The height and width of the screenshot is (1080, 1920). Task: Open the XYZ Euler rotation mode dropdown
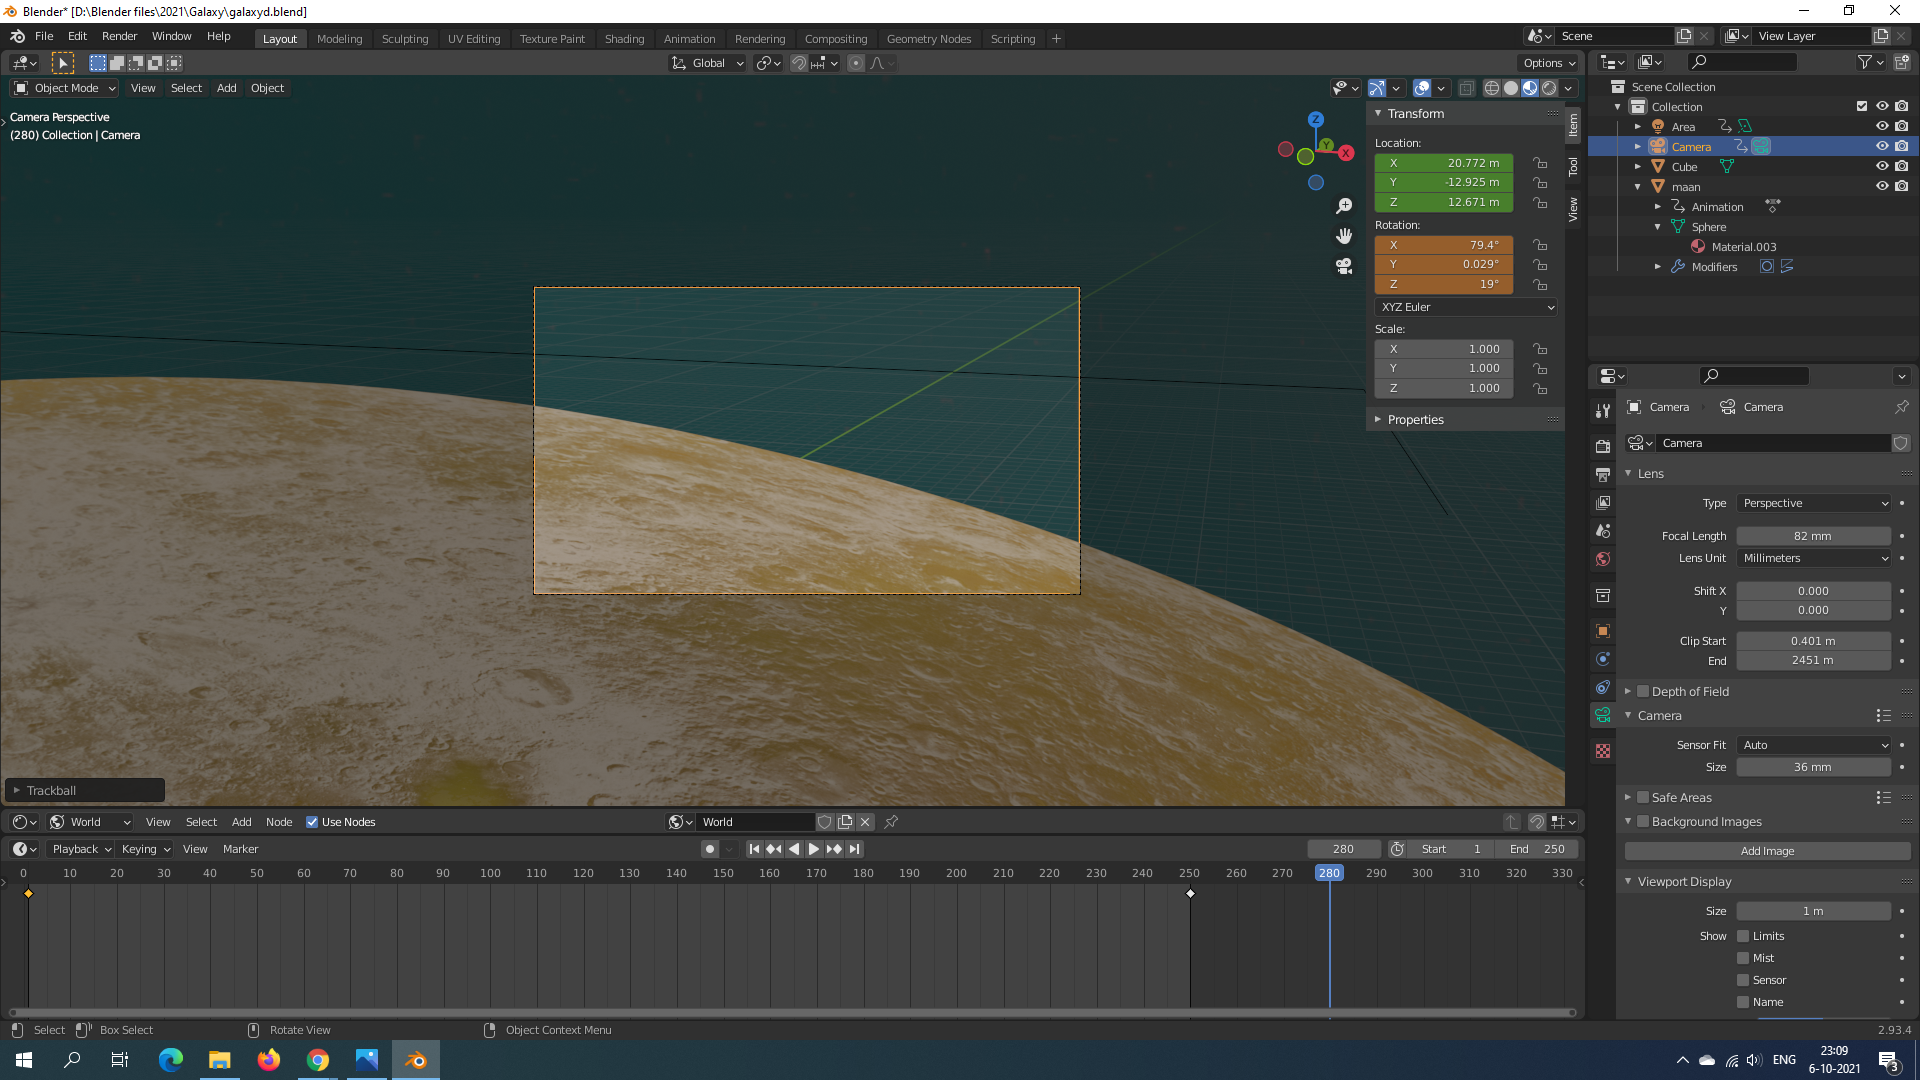click(x=1467, y=307)
